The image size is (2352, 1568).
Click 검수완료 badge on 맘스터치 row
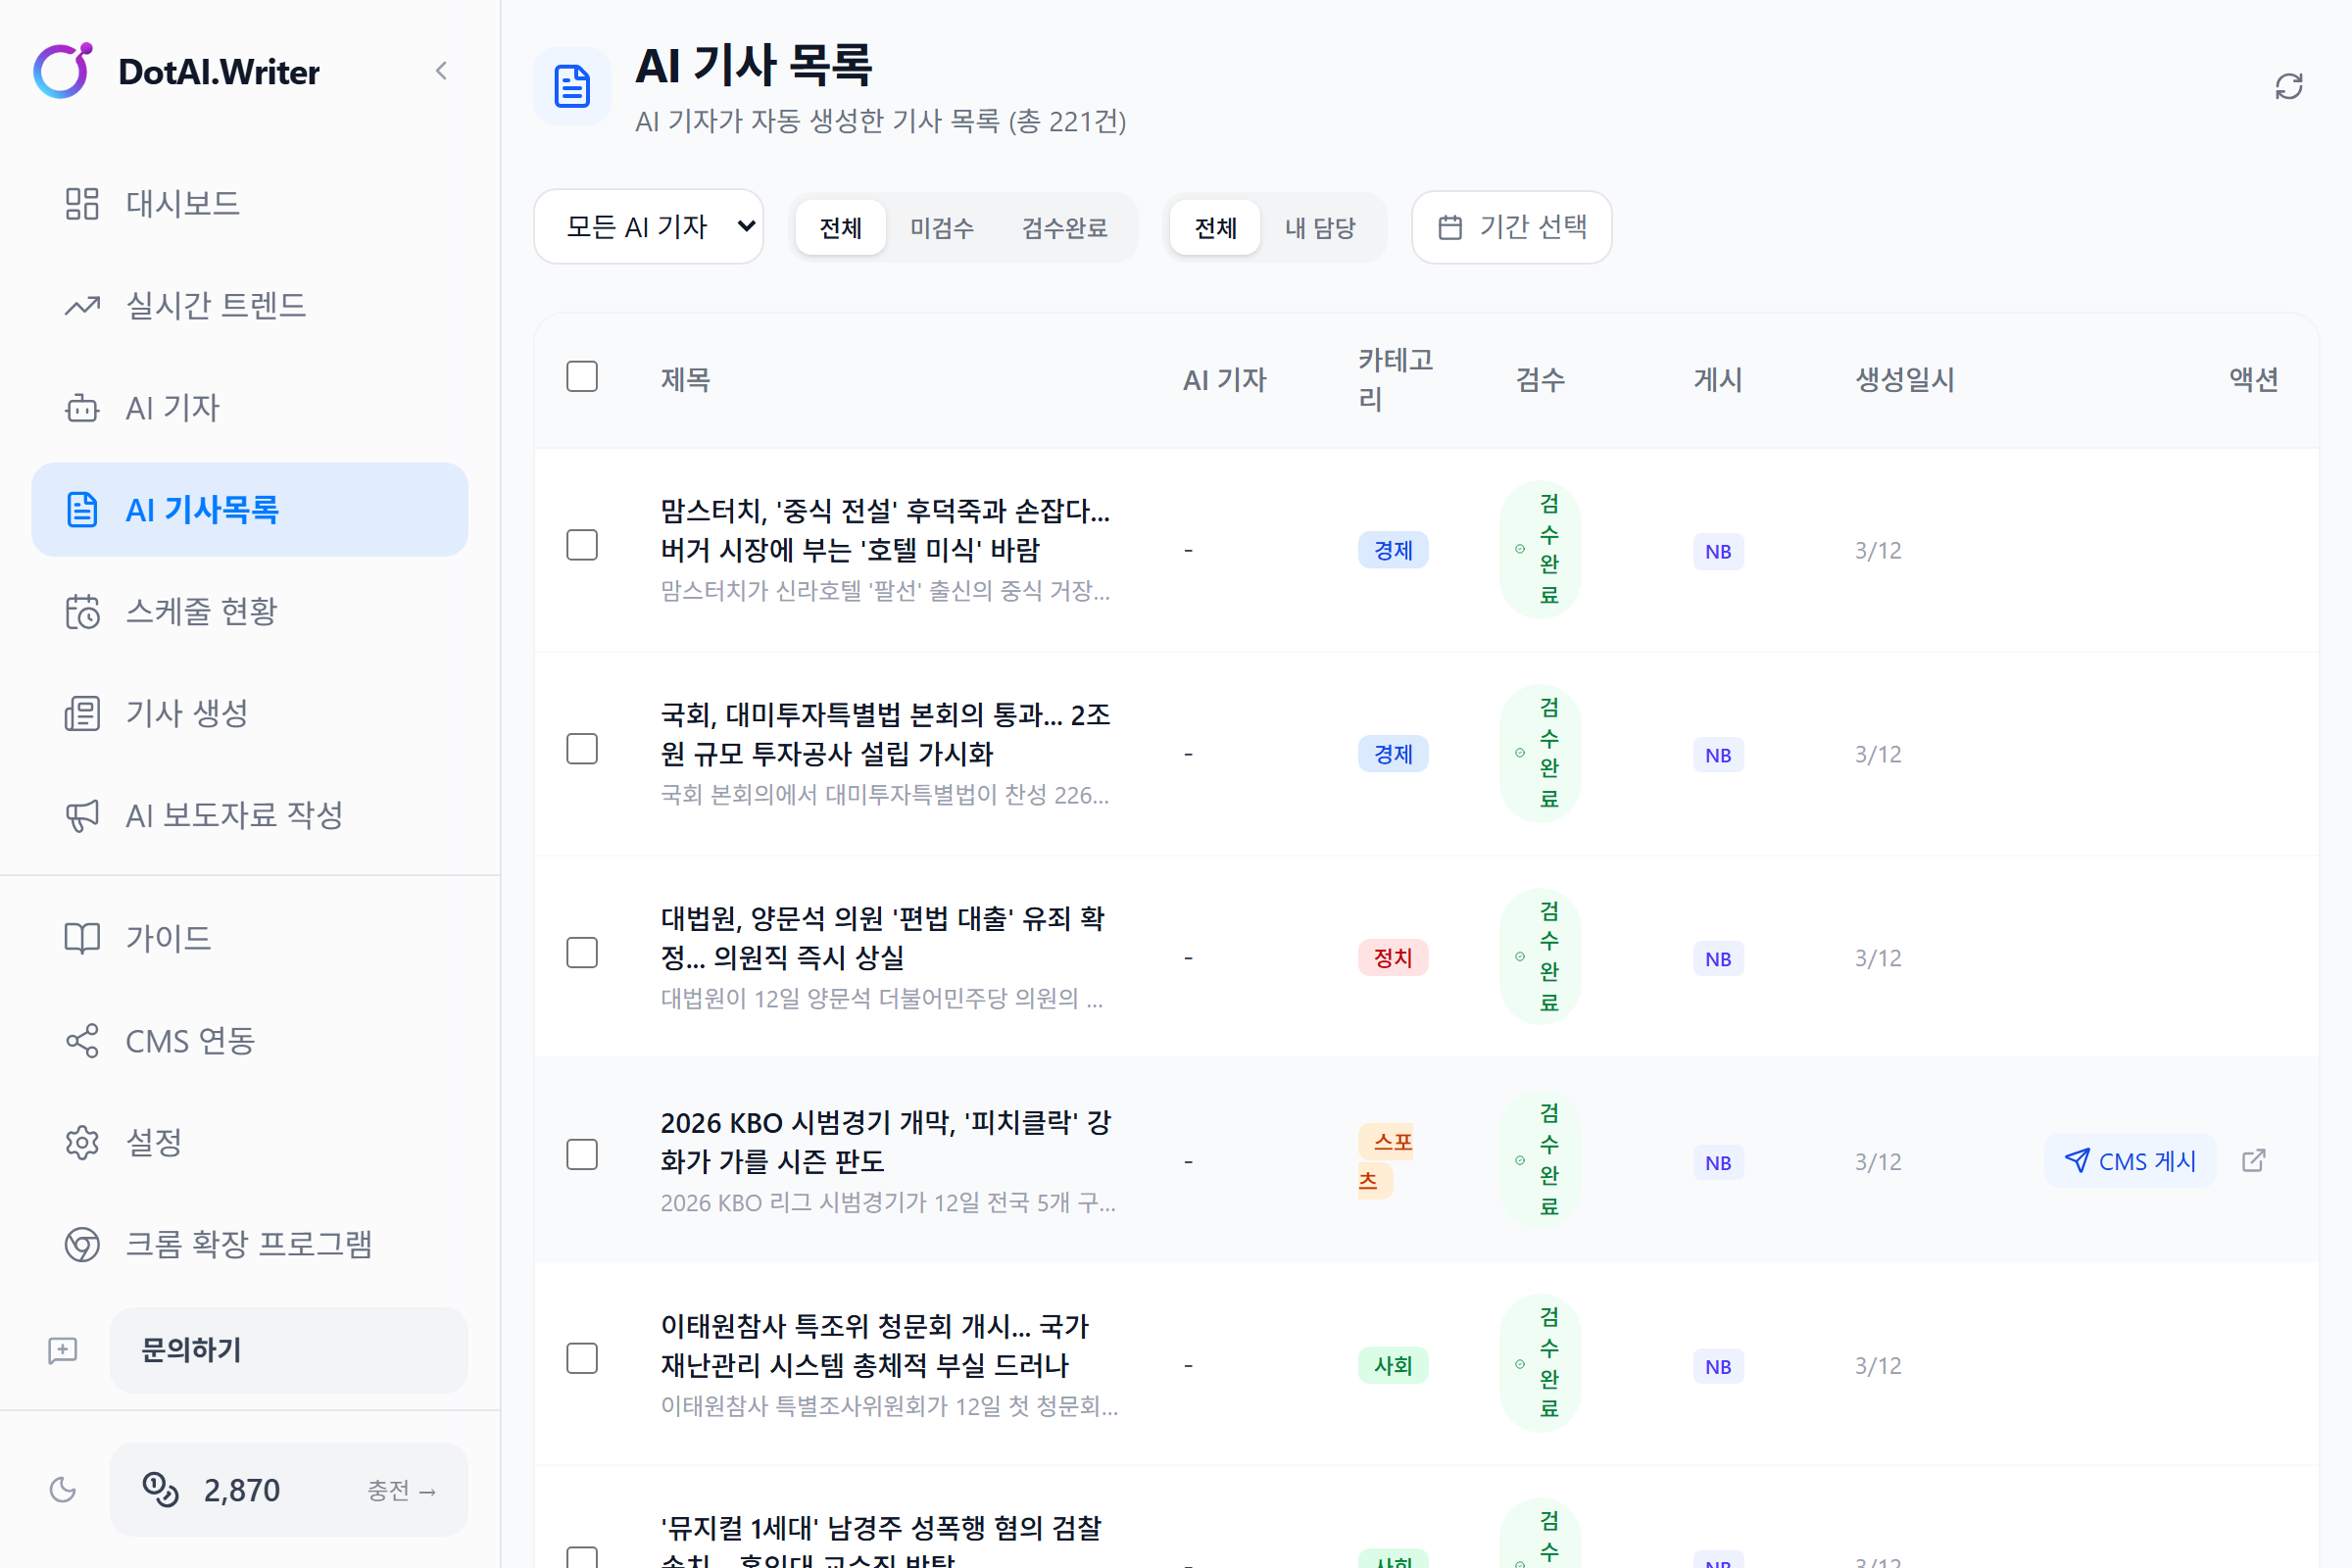pyautogui.click(x=1540, y=549)
